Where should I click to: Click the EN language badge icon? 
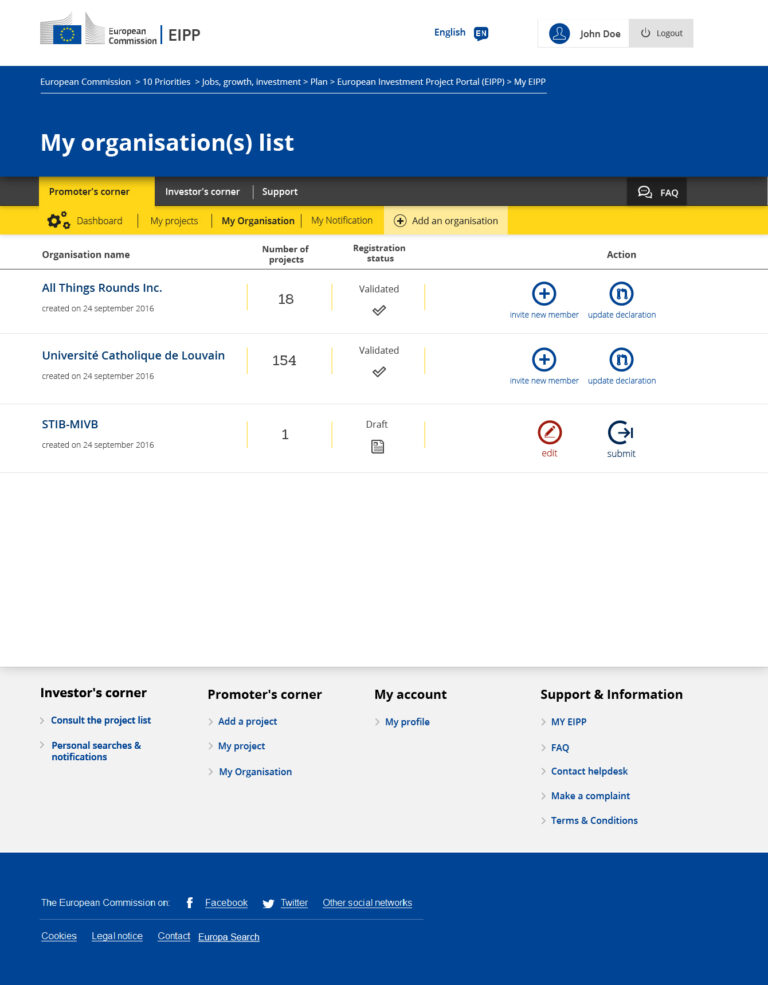(481, 33)
